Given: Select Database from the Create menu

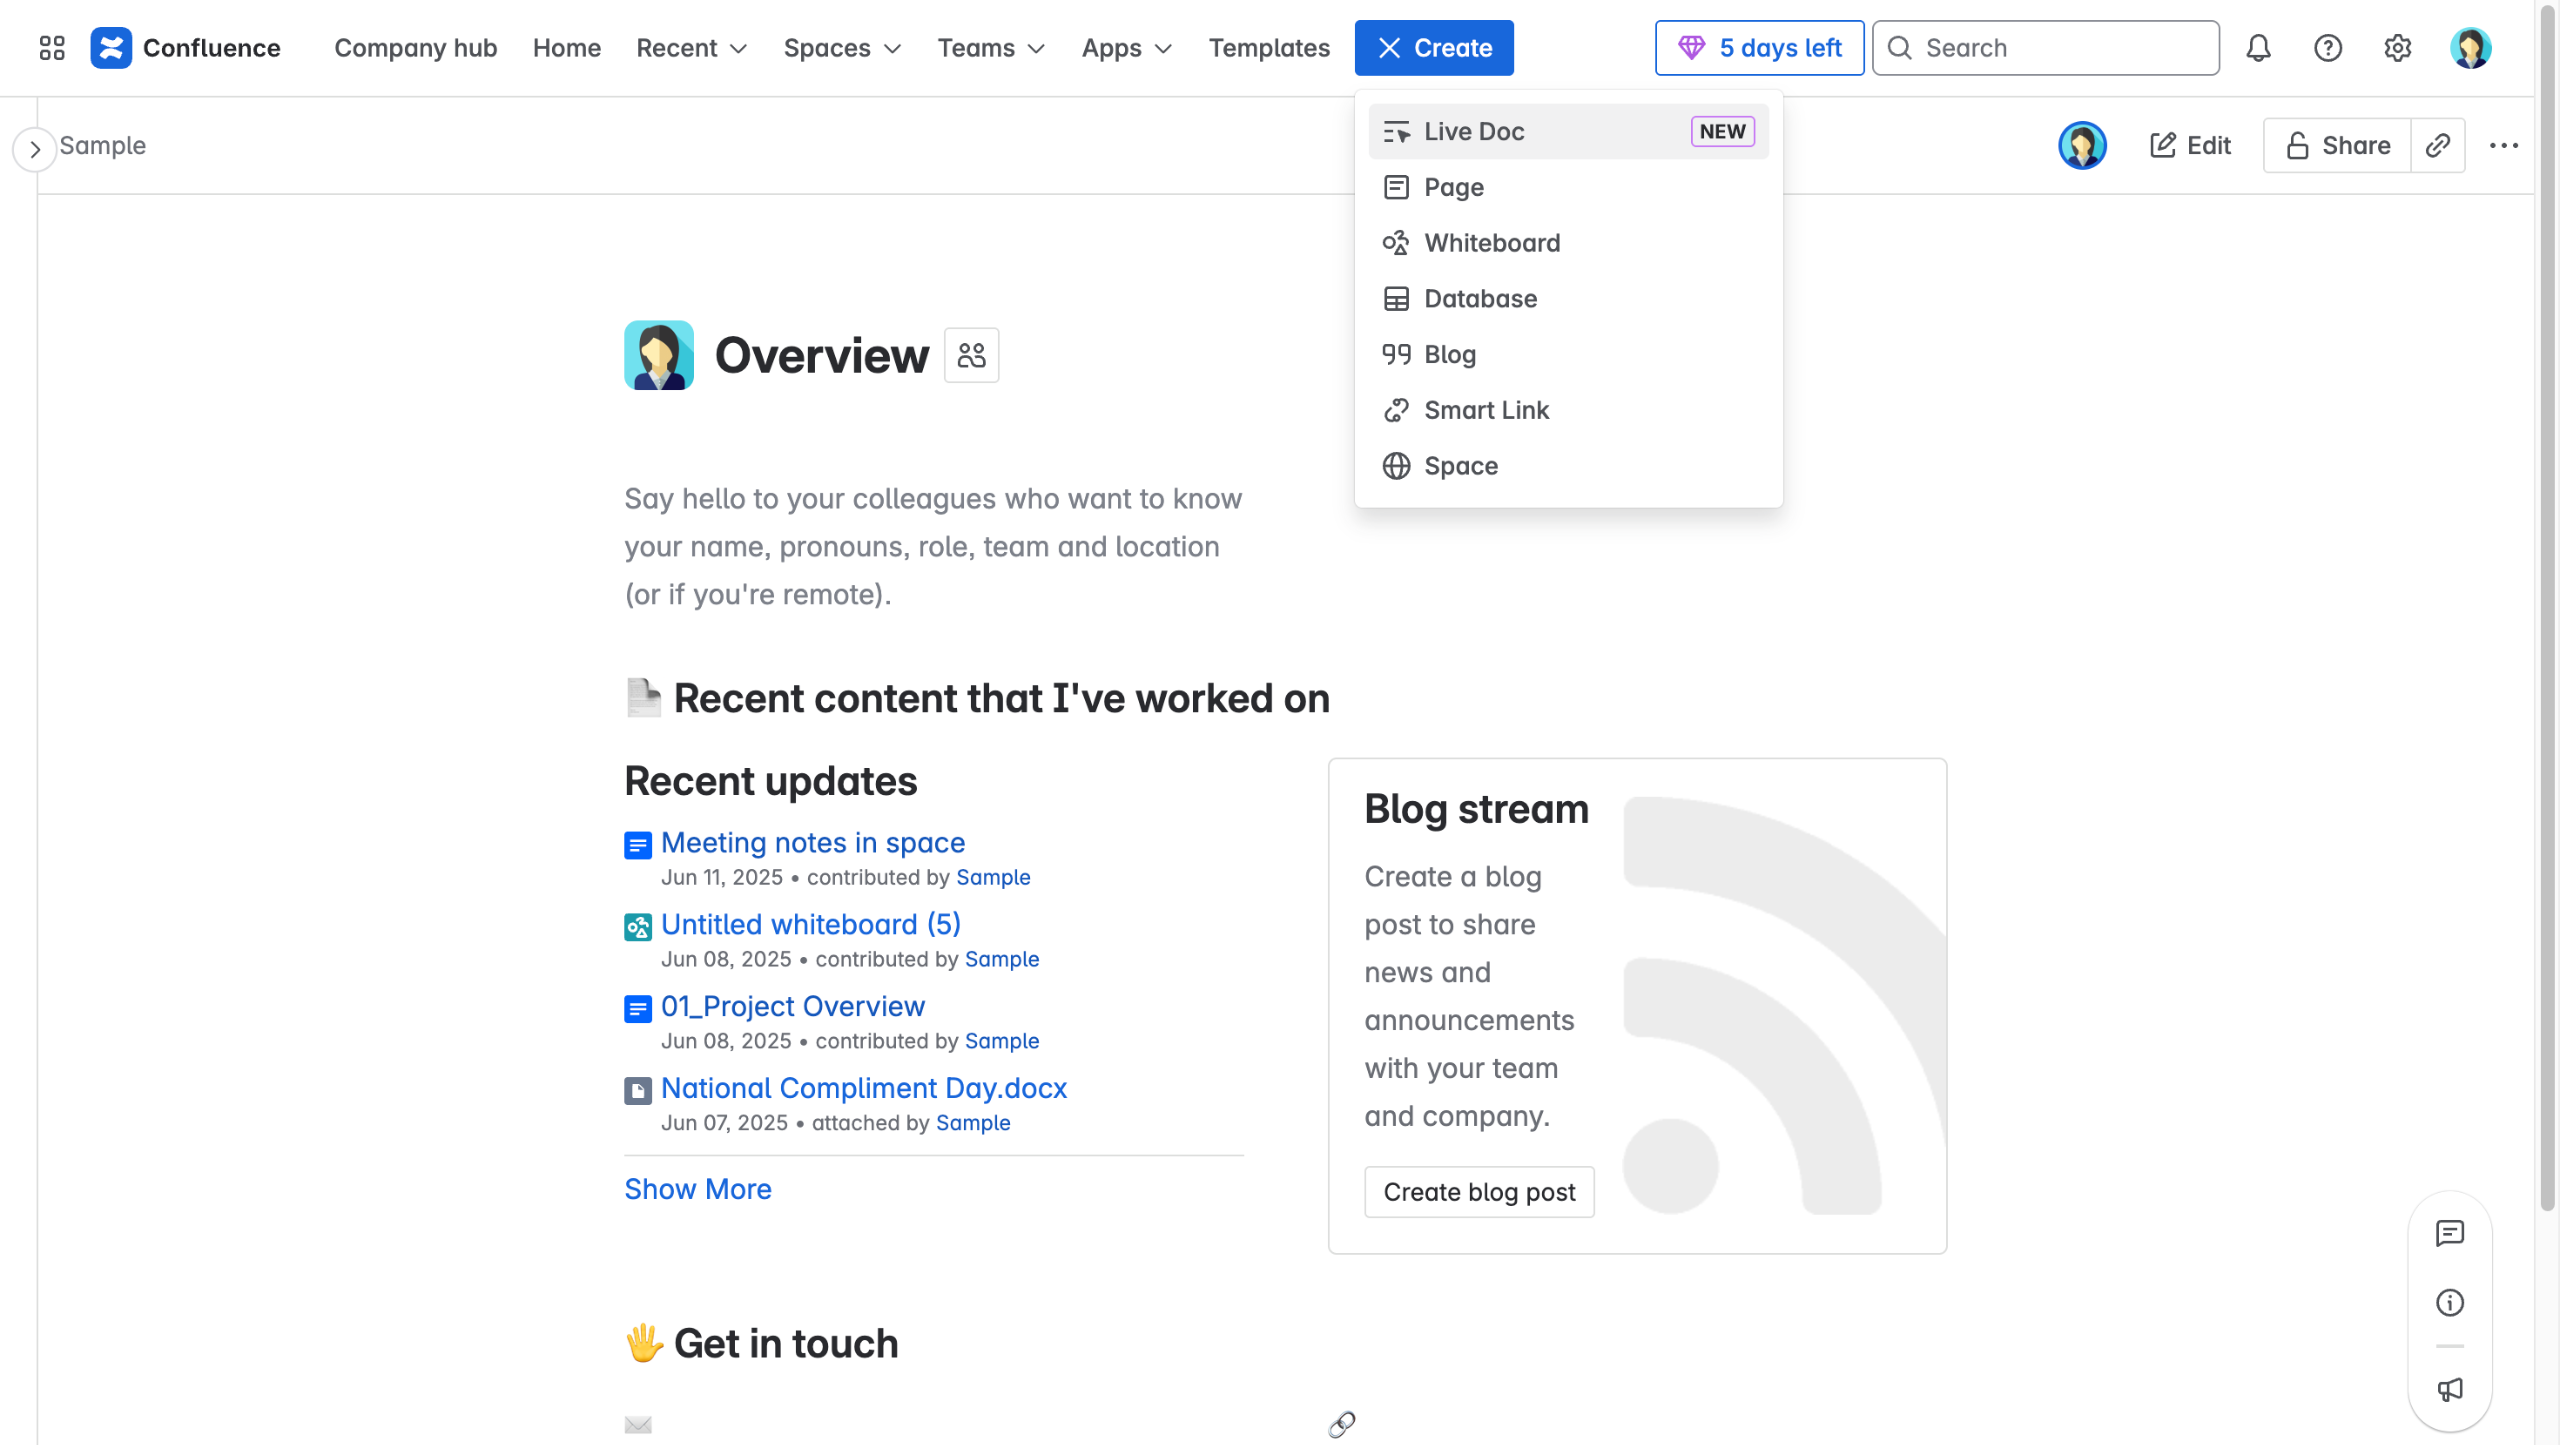Looking at the screenshot, I should (x=1480, y=299).
